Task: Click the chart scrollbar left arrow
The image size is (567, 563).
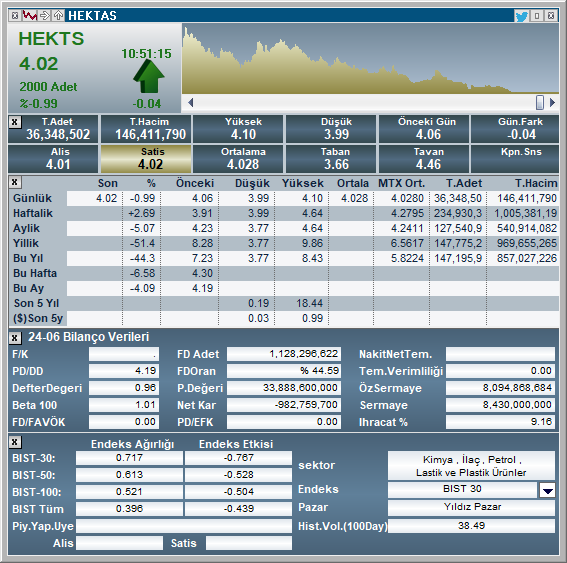Action: (191, 103)
